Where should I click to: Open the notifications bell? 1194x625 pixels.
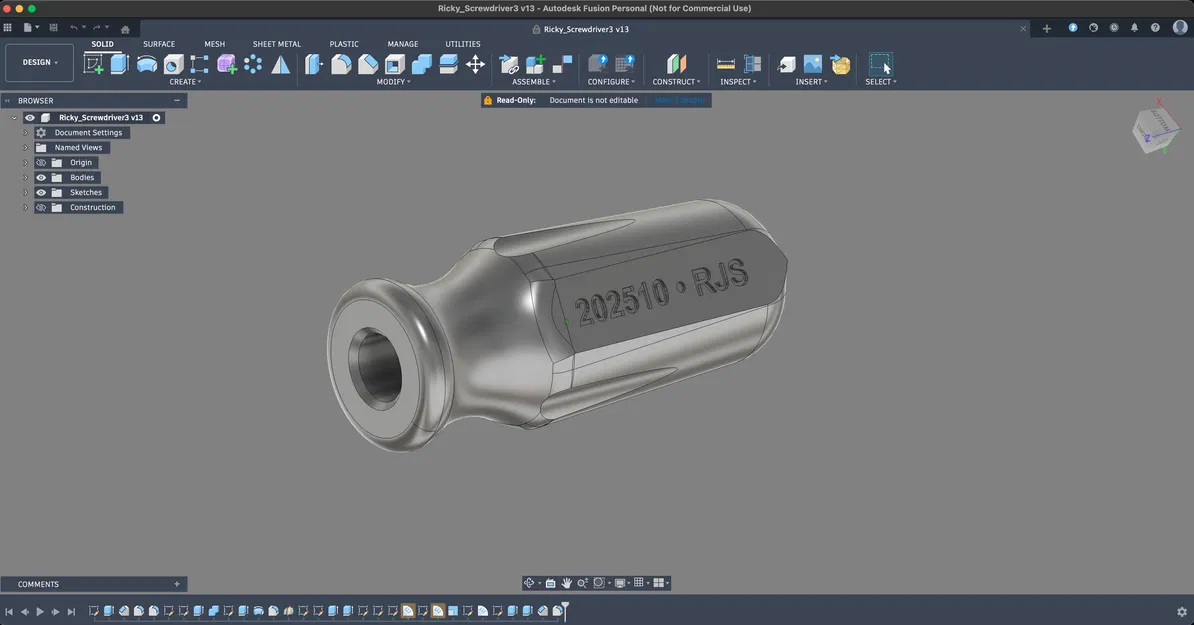[1134, 28]
